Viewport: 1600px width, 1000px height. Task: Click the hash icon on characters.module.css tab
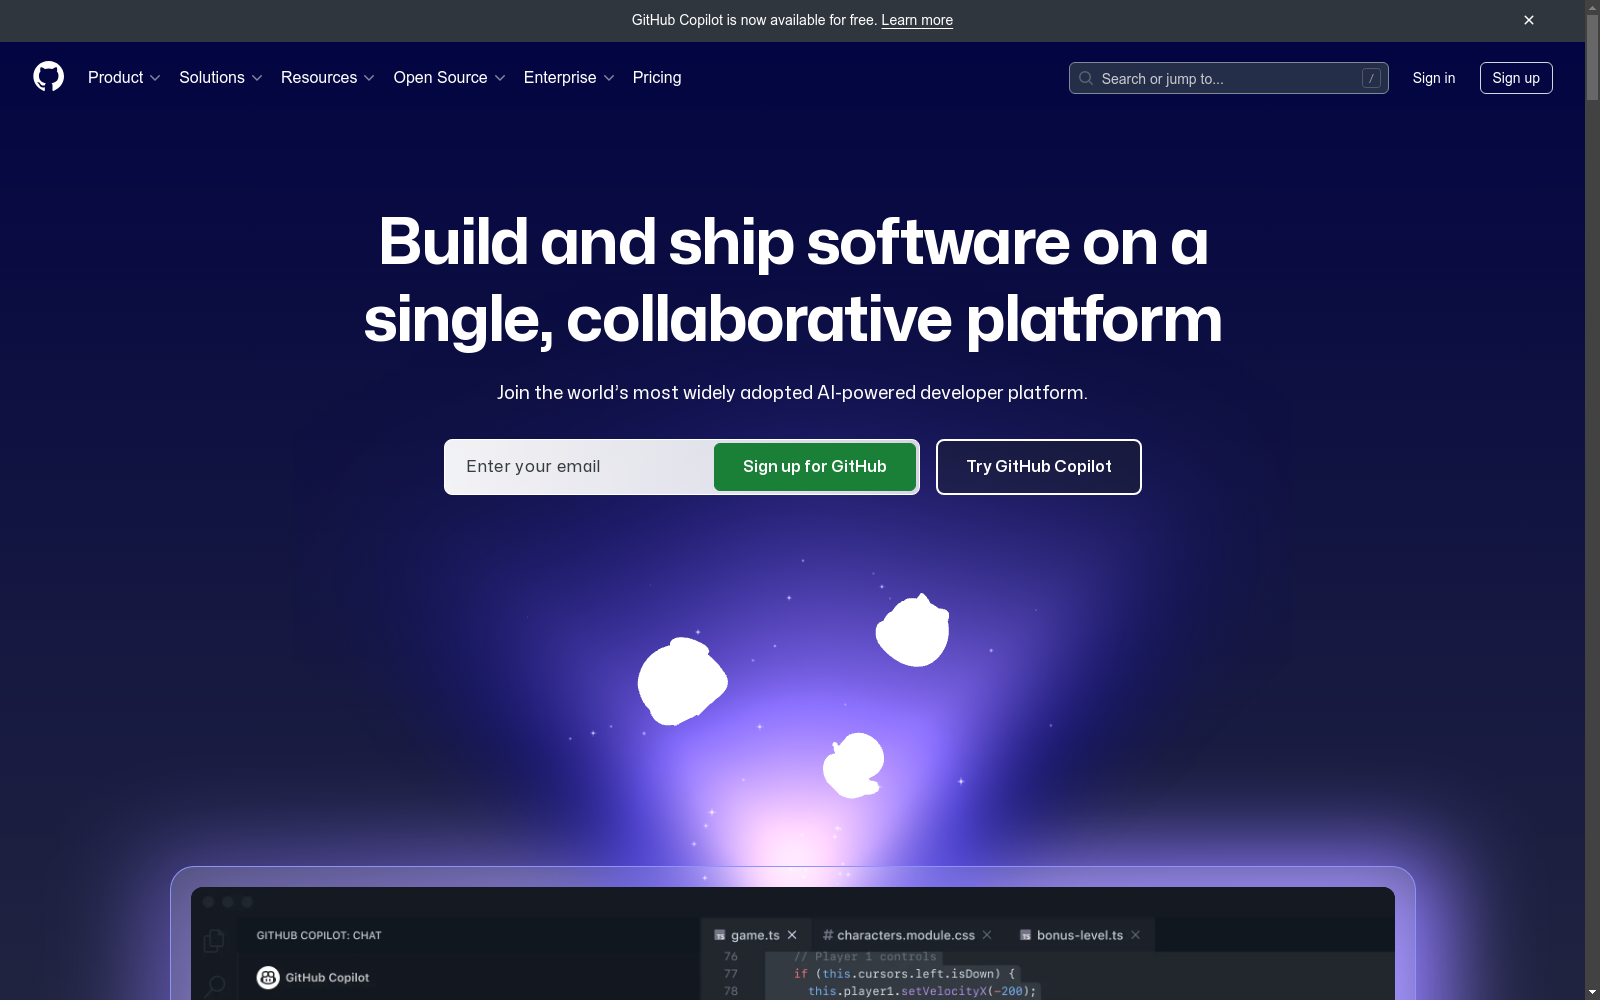(x=828, y=935)
